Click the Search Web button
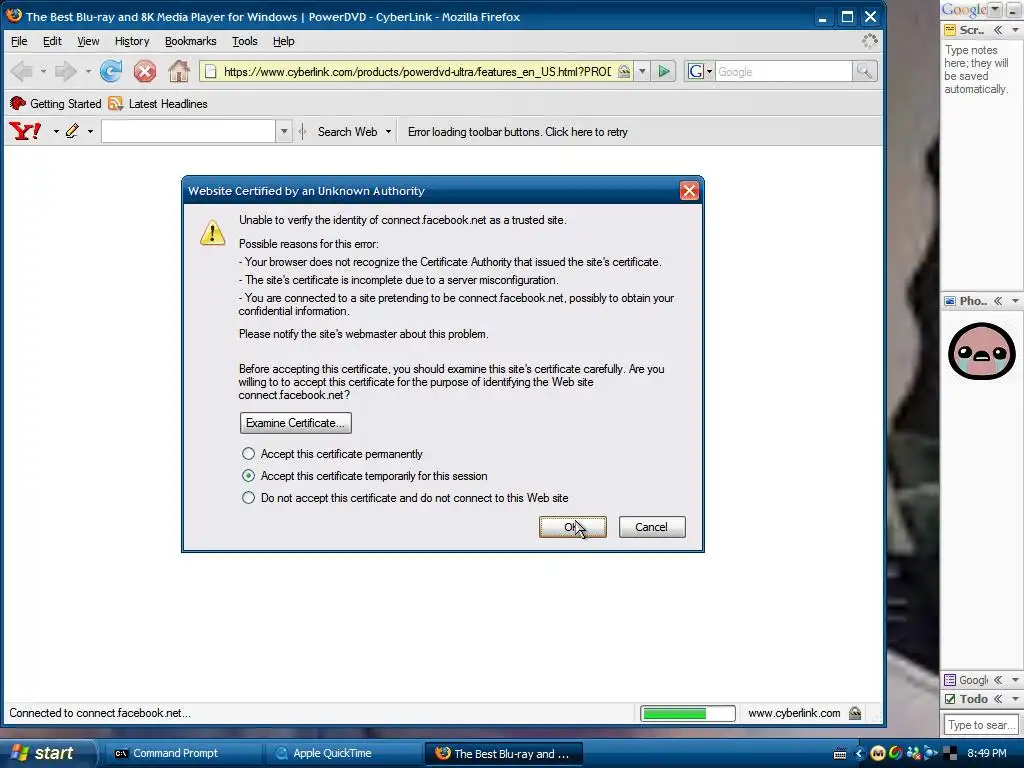 347,132
